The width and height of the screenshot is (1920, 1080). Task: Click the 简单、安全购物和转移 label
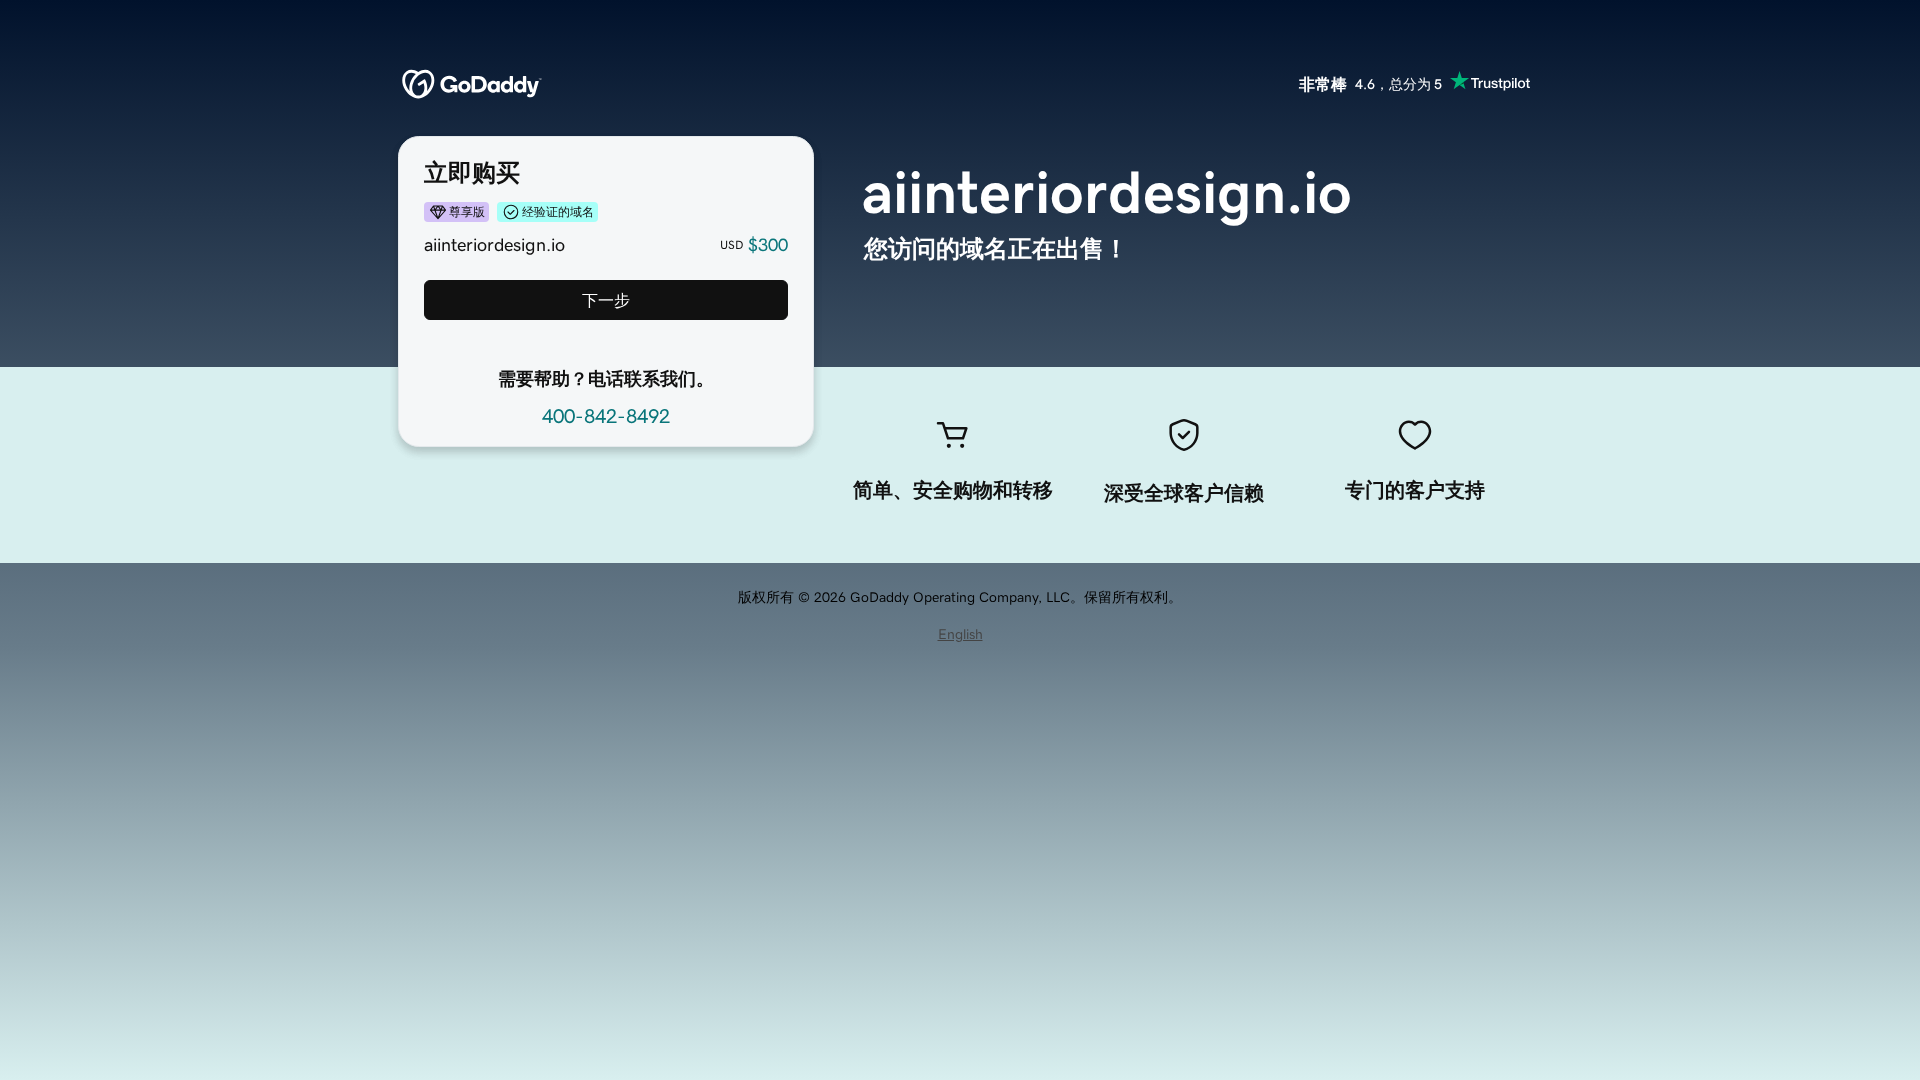click(x=951, y=491)
